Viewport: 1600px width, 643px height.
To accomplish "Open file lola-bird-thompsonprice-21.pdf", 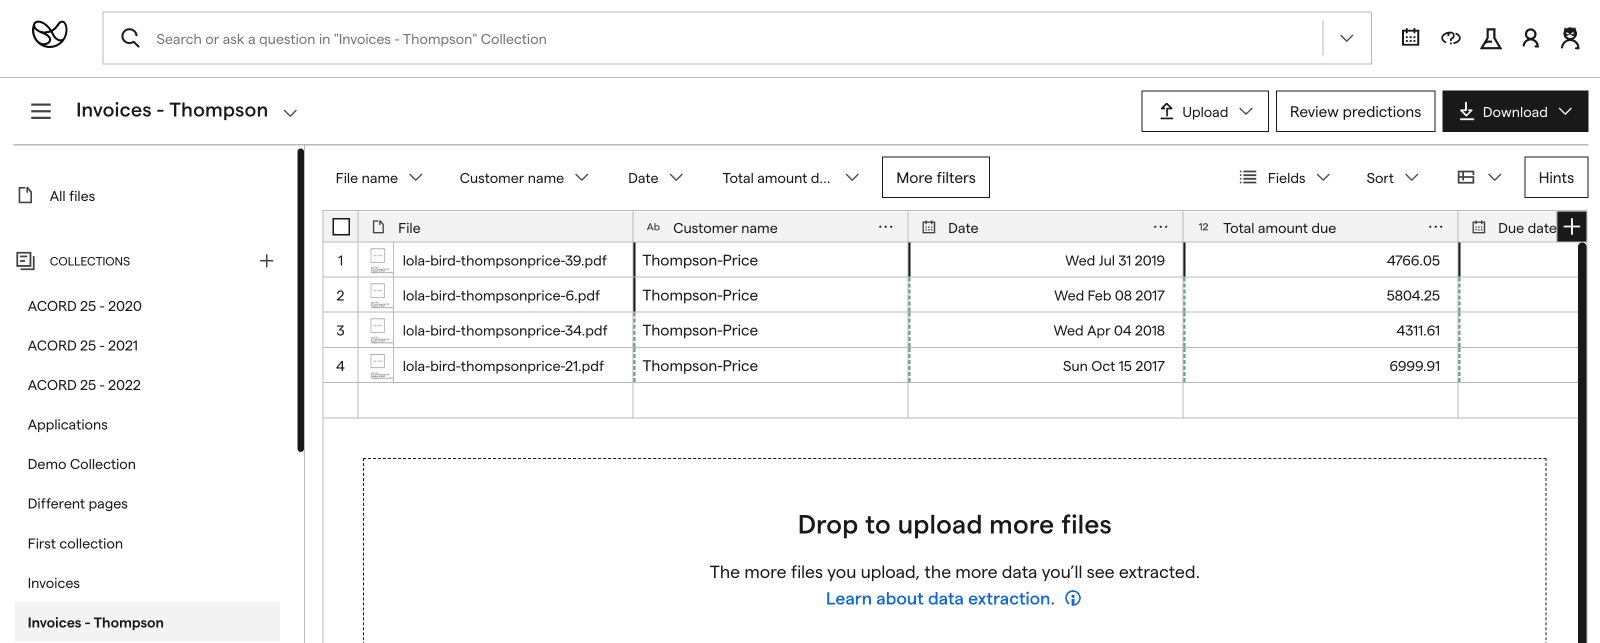I will pos(503,365).
